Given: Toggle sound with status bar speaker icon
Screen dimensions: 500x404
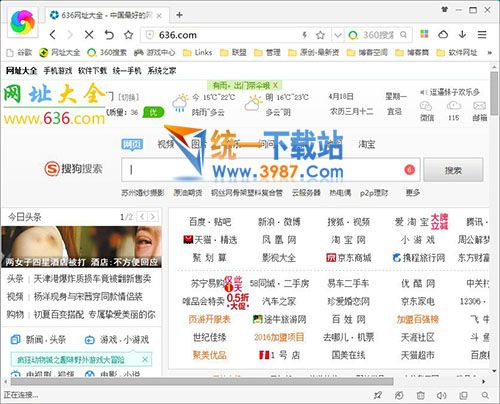Looking at the screenshot, I should [x=442, y=395].
